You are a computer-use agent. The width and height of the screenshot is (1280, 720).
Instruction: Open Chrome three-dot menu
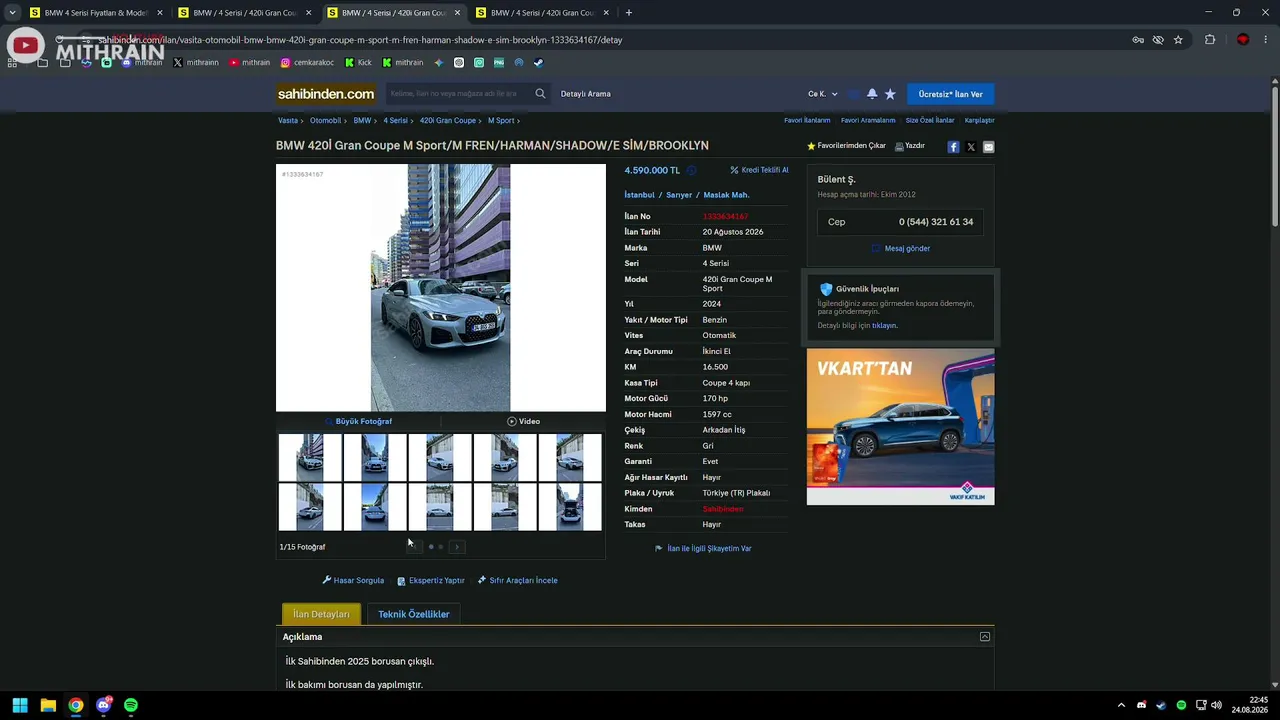pos(1266,40)
